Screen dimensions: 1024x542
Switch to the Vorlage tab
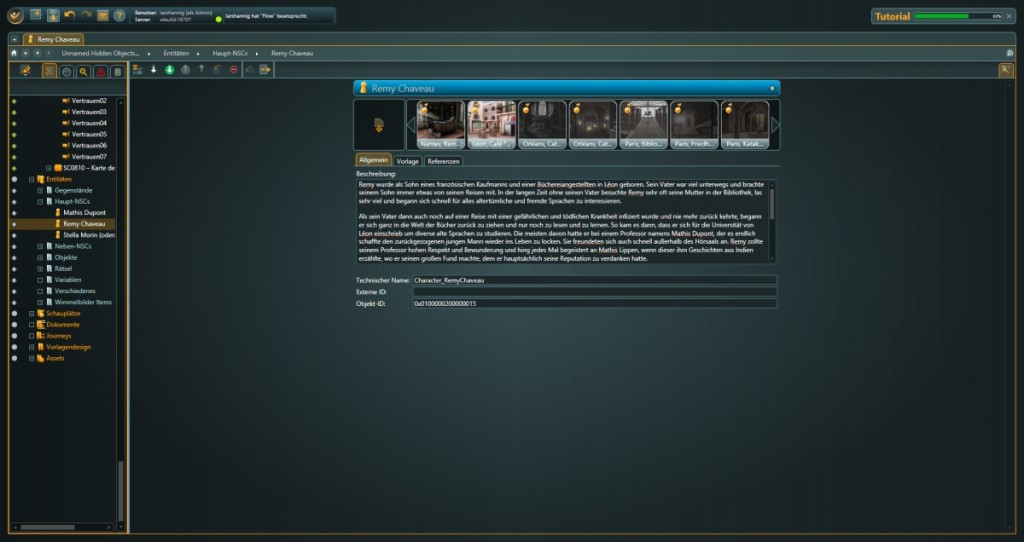coord(407,160)
